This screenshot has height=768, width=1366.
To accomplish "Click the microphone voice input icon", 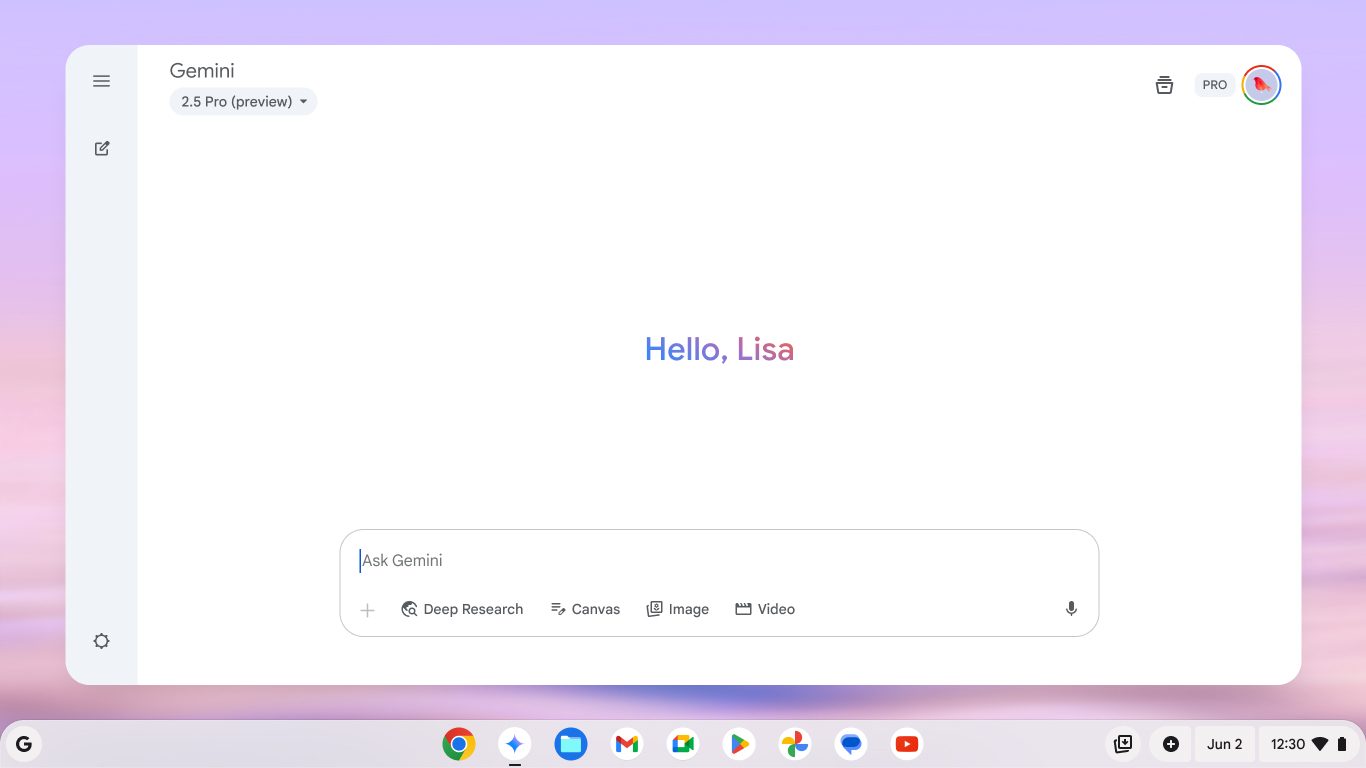I will [x=1071, y=609].
